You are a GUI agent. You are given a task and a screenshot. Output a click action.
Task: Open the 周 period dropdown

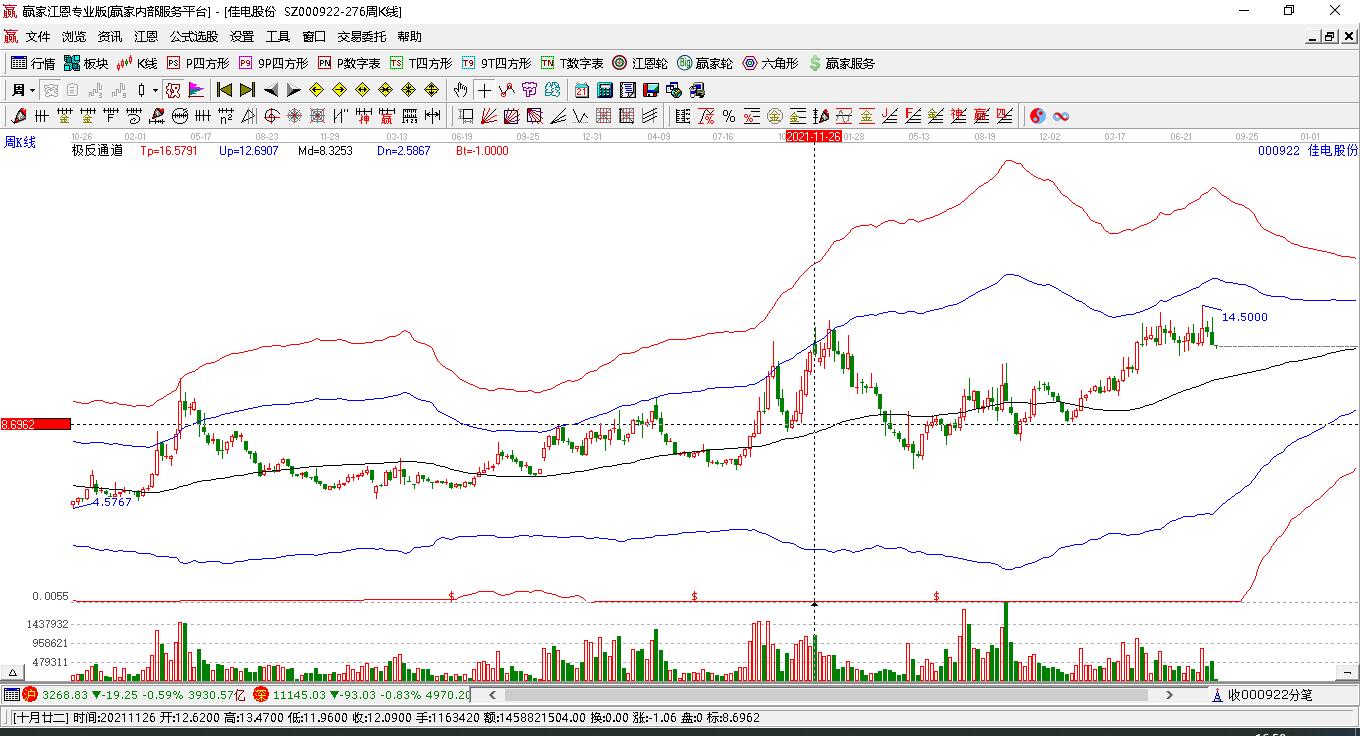tap(23, 90)
